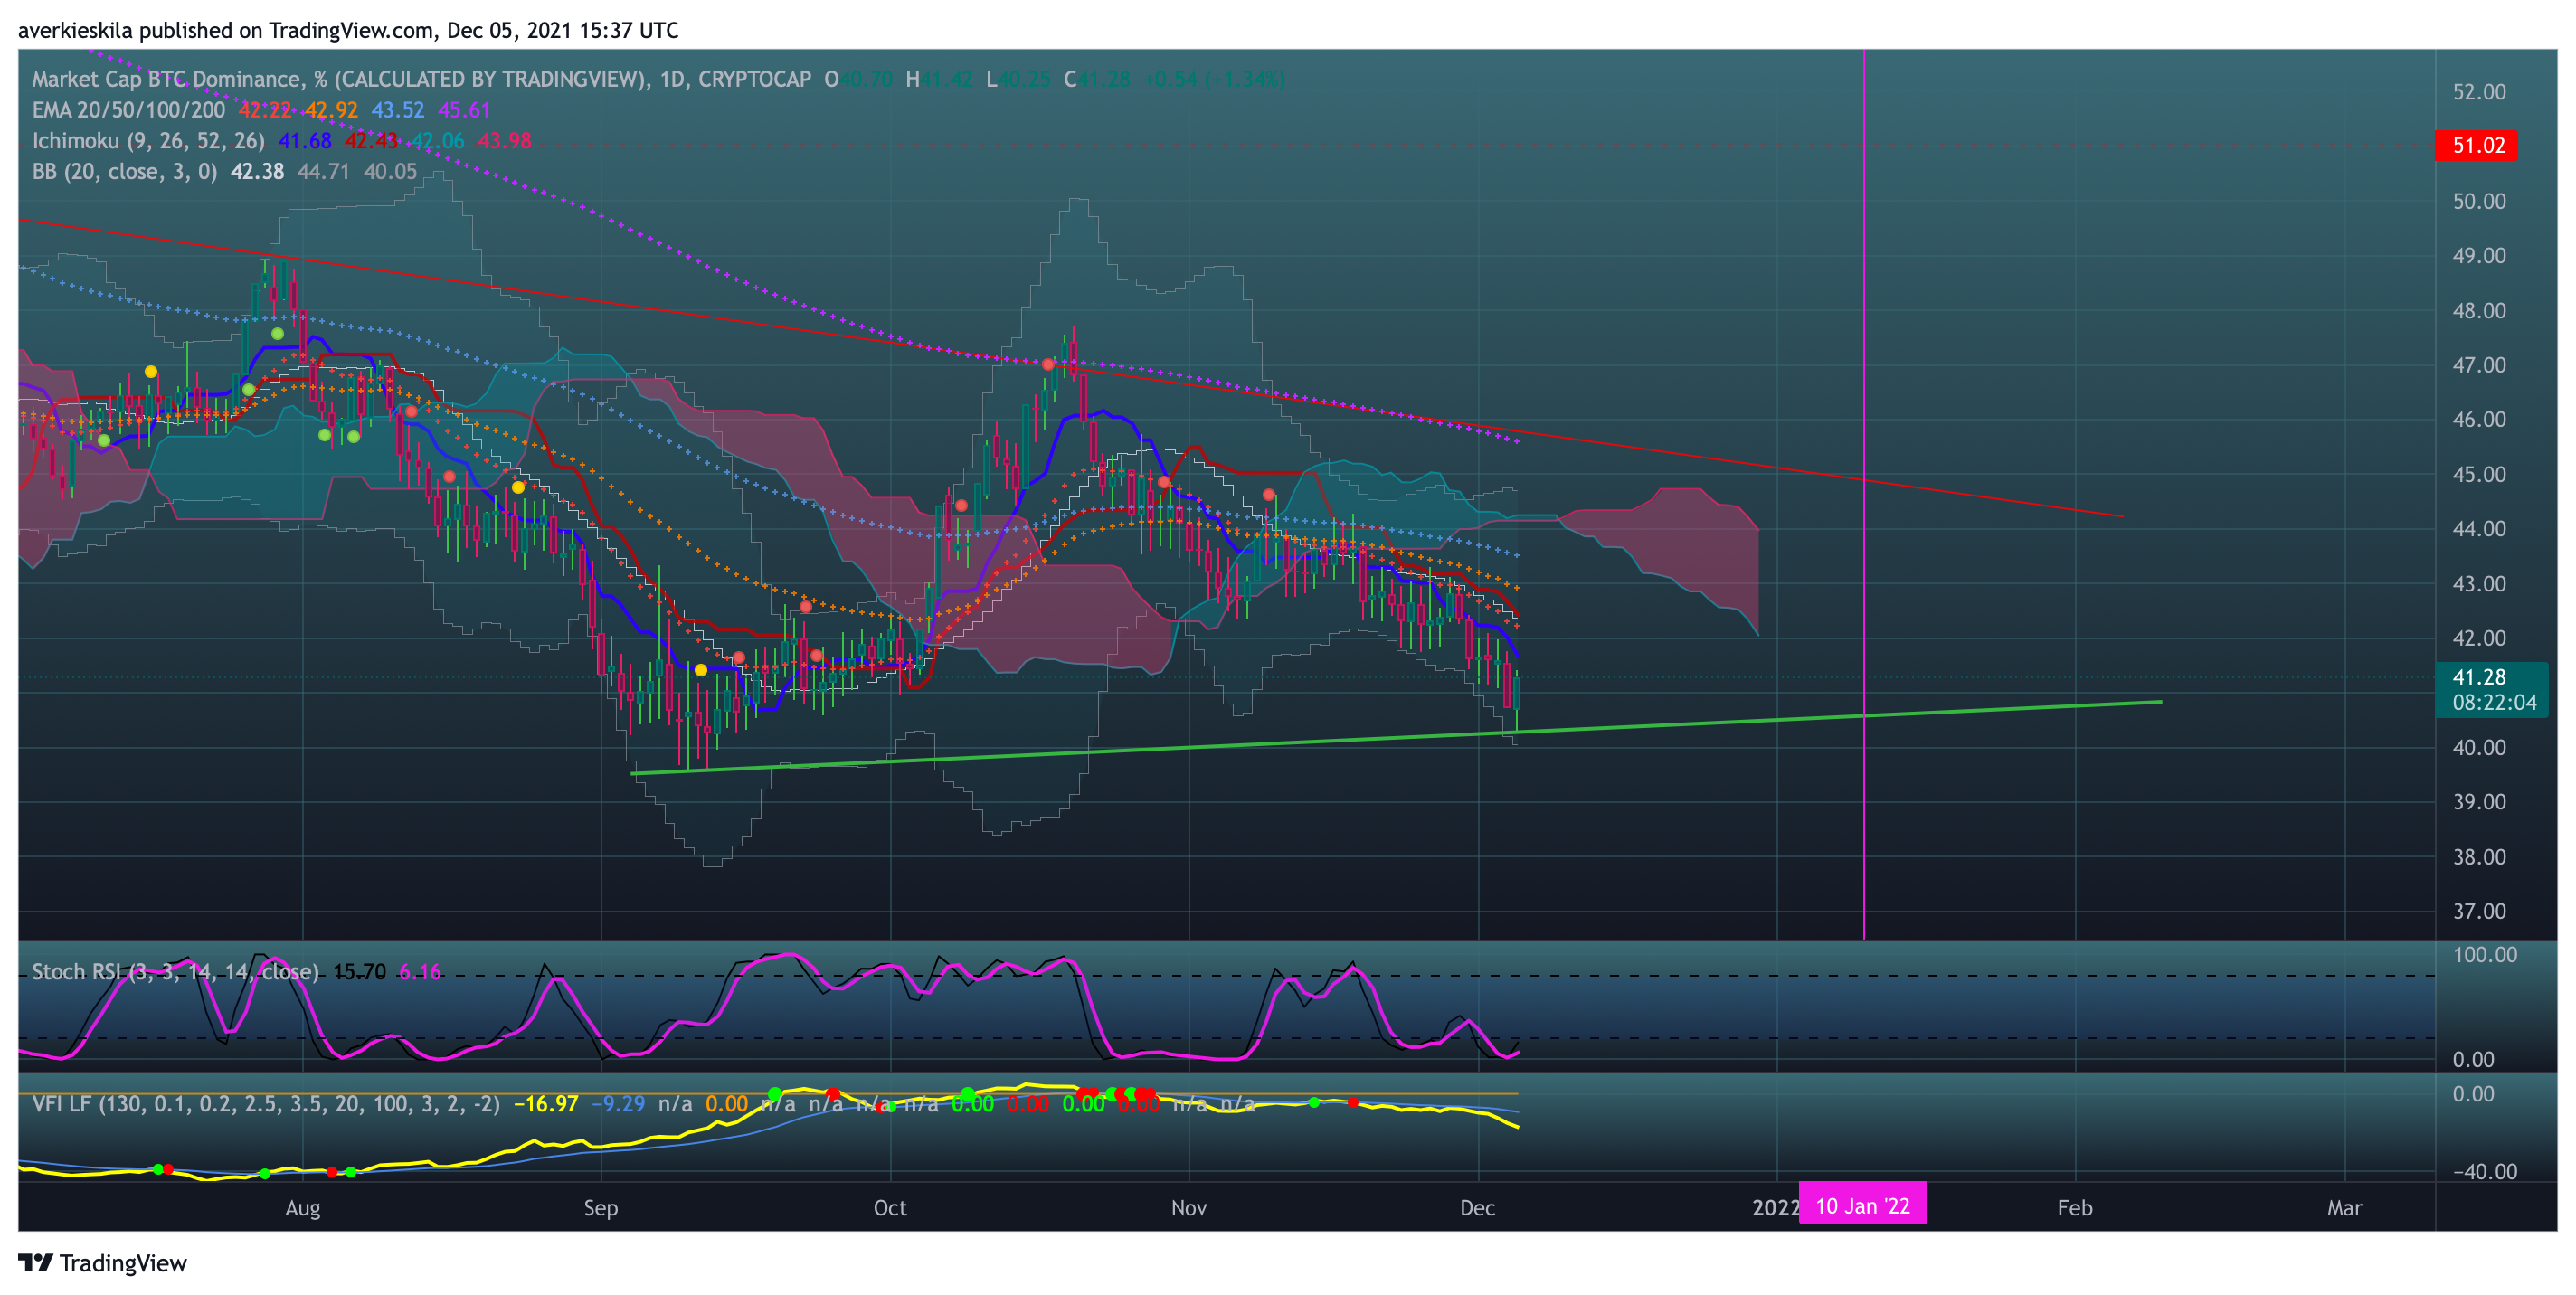Click the Nov label on time axis
Screen dimensions: 2576x1295
click(x=1188, y=1208)
